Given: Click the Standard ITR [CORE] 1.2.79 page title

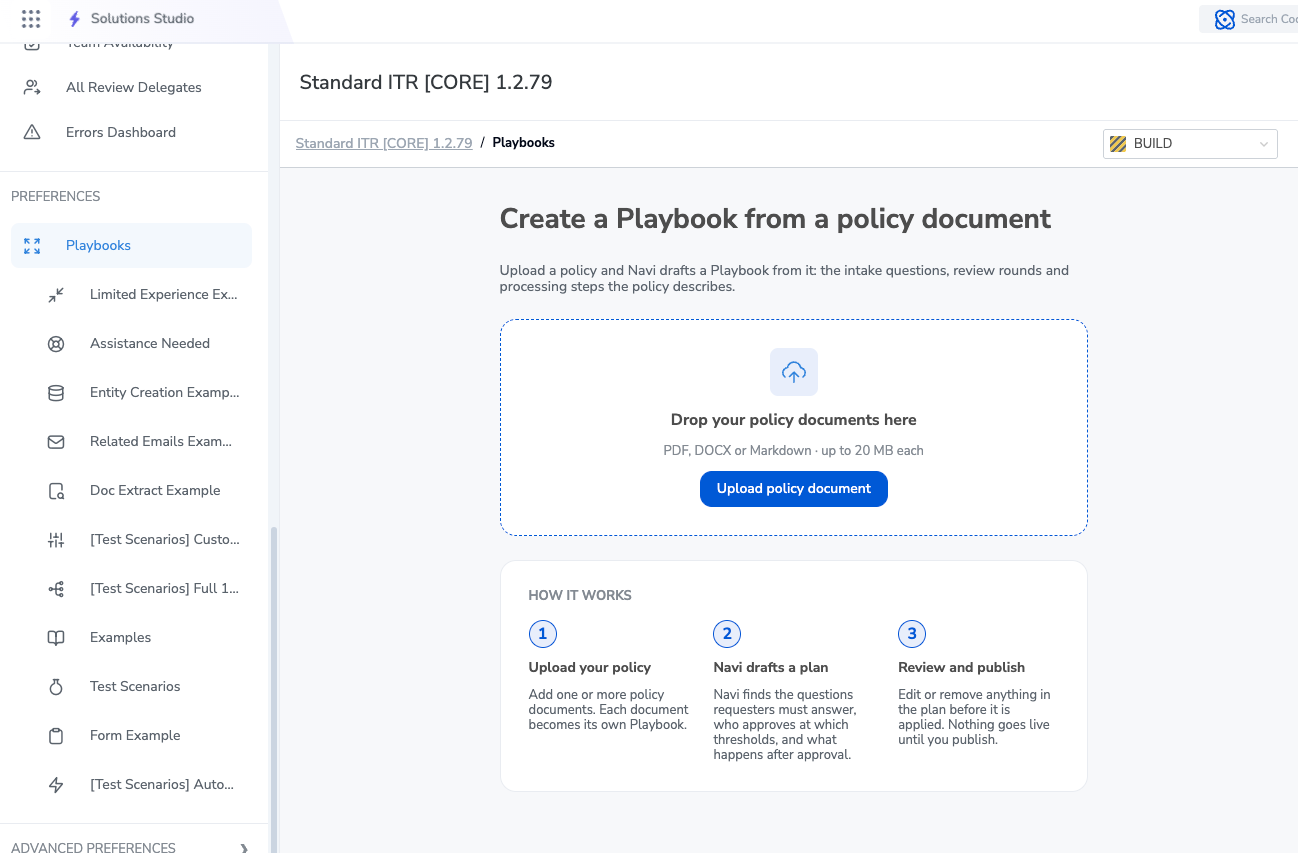Looking at the screenshot, I should (x=426, y=82).
